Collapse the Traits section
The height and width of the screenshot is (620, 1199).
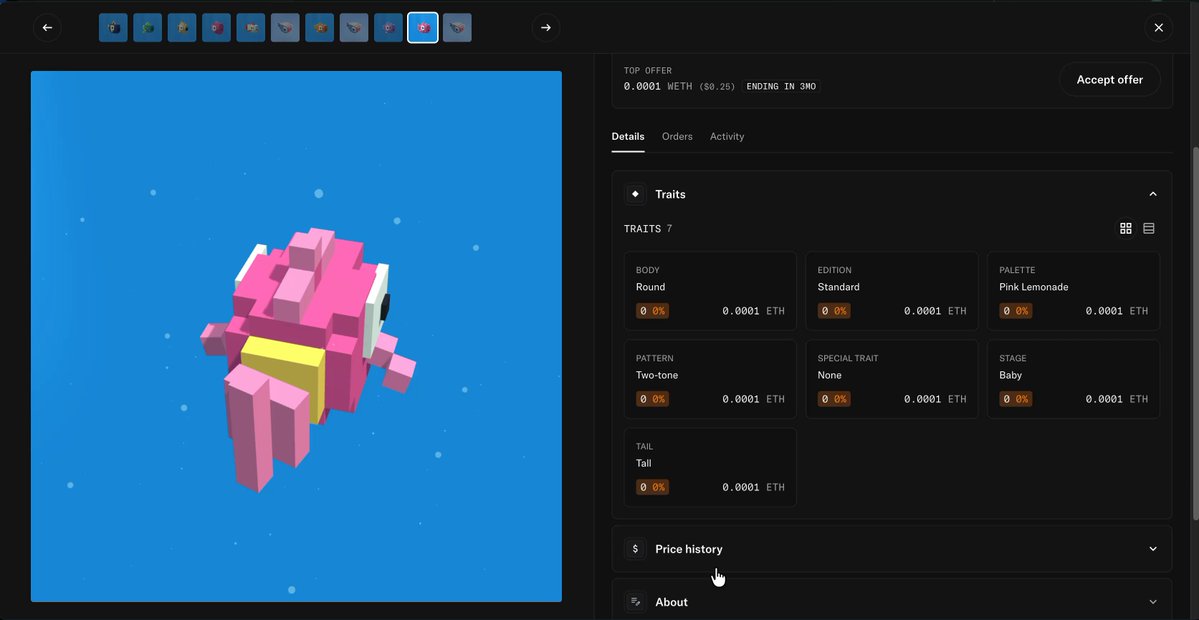point(1153,194)
